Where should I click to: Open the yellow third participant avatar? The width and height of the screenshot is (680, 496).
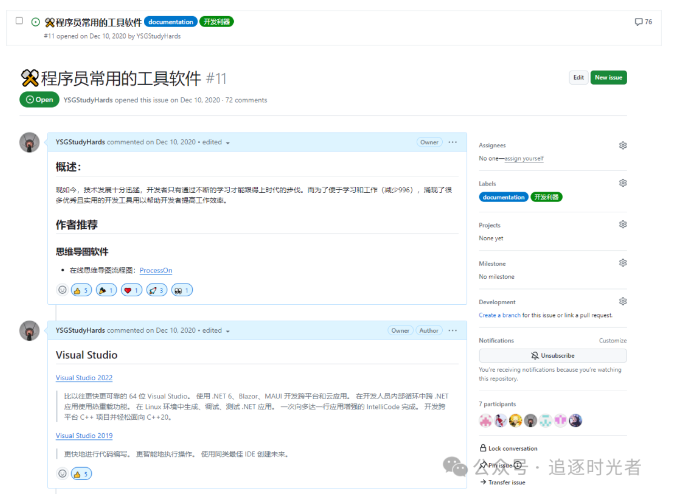[515, 421]
